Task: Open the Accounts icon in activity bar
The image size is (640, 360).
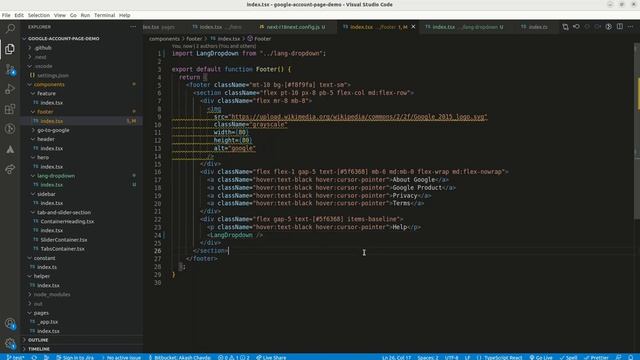Action: (10, 324)
